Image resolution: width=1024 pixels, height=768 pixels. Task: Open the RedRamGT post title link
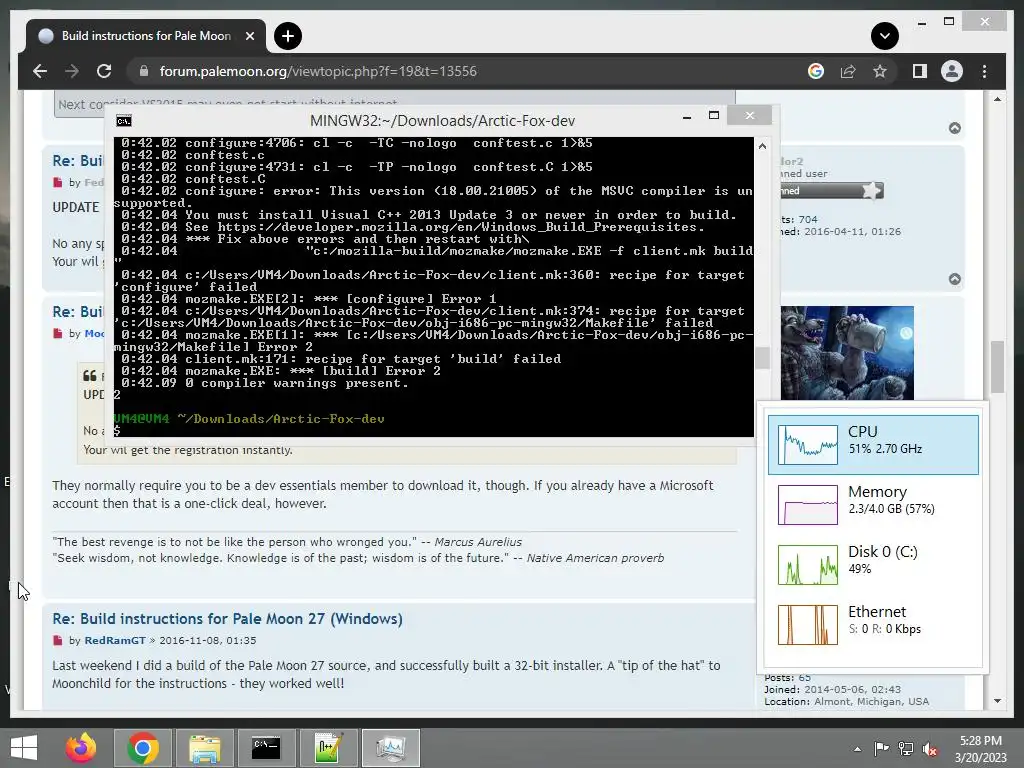(x=227, y=618)
